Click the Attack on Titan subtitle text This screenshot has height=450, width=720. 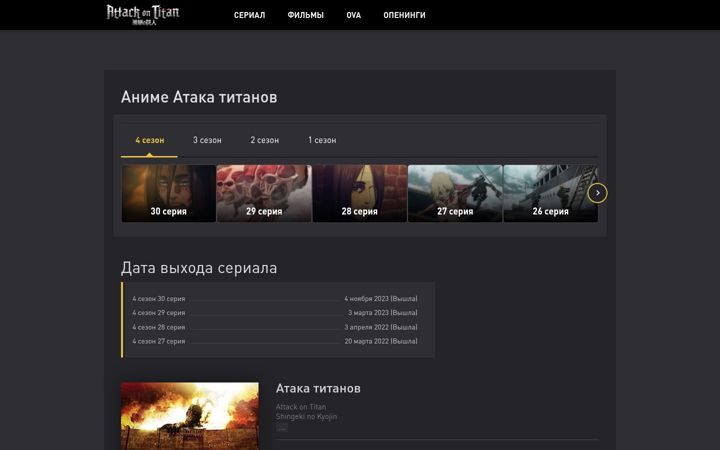pyautogui.click(x=301, y=407)
